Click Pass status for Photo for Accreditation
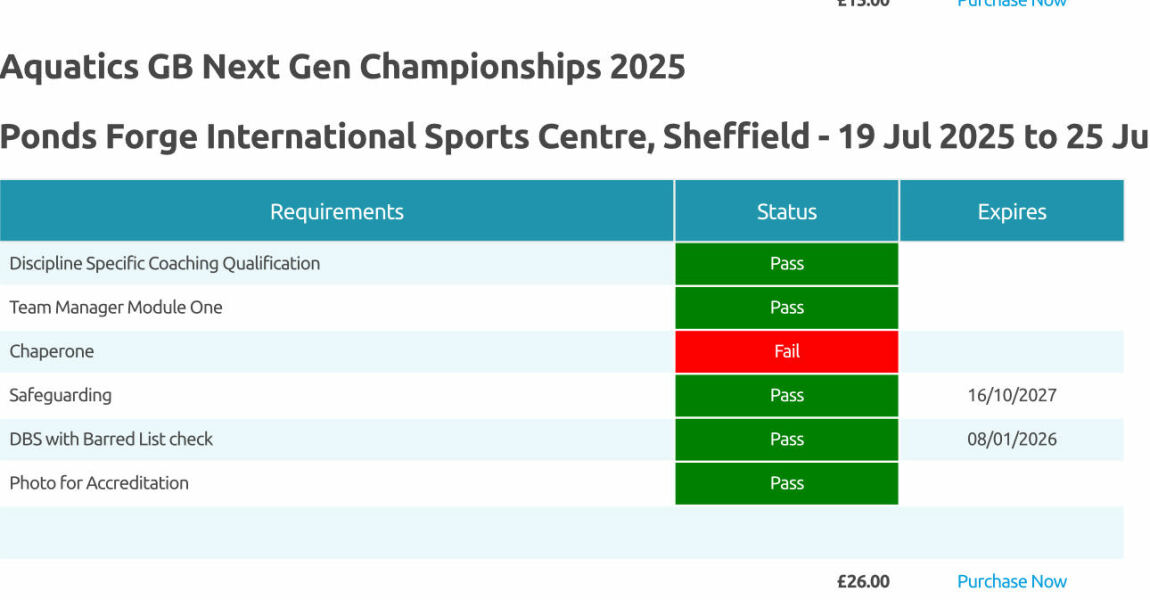1150x600 pixels. (x=786, y=483)
